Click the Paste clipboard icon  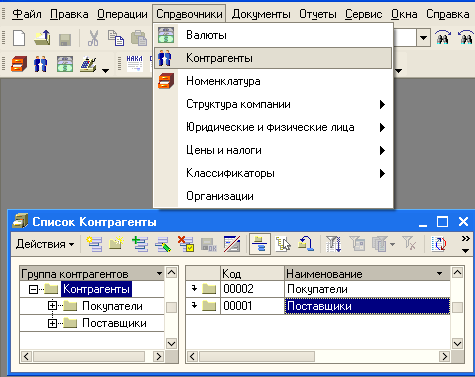[139, 38]
